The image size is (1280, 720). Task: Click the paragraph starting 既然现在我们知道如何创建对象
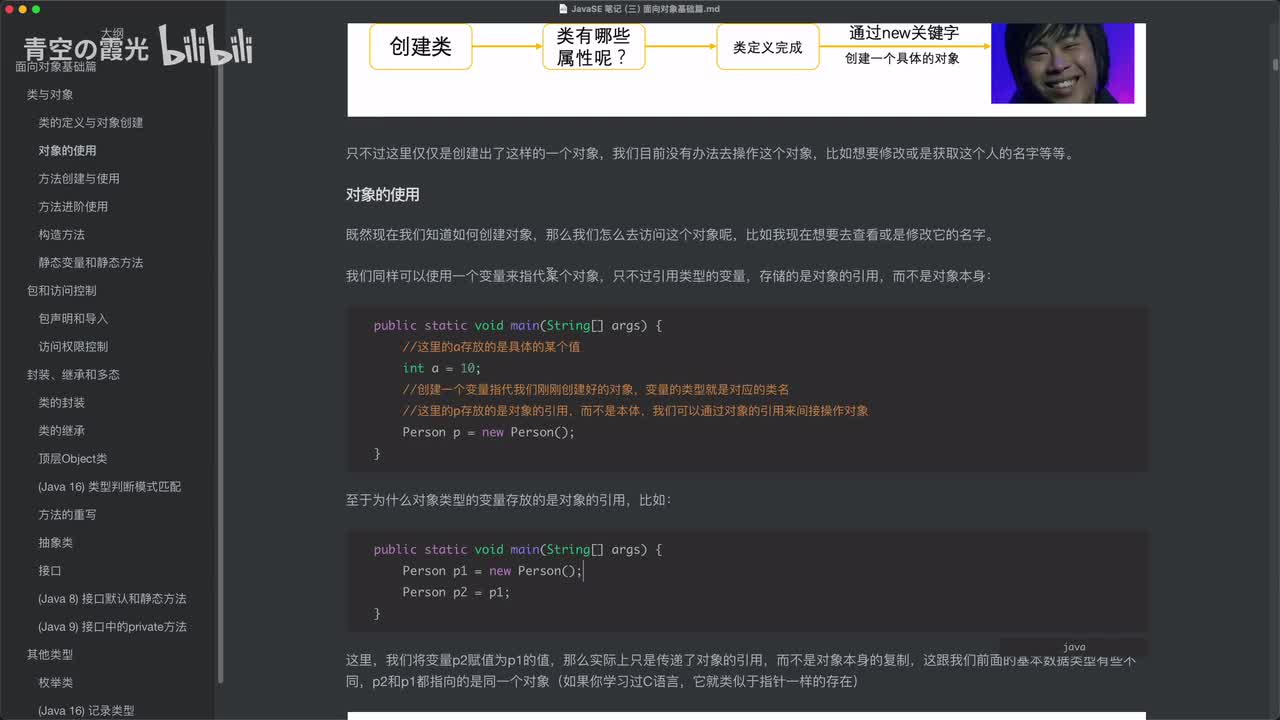point(670,235)
